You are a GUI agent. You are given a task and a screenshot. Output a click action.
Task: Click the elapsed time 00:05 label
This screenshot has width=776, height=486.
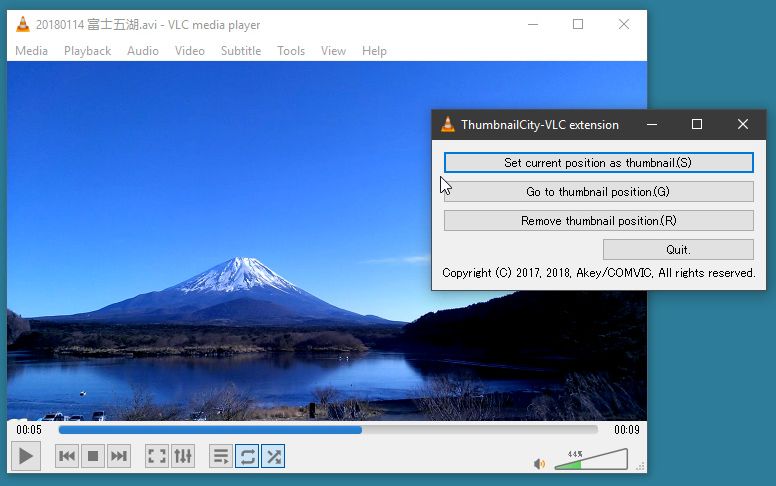point(29,430)
